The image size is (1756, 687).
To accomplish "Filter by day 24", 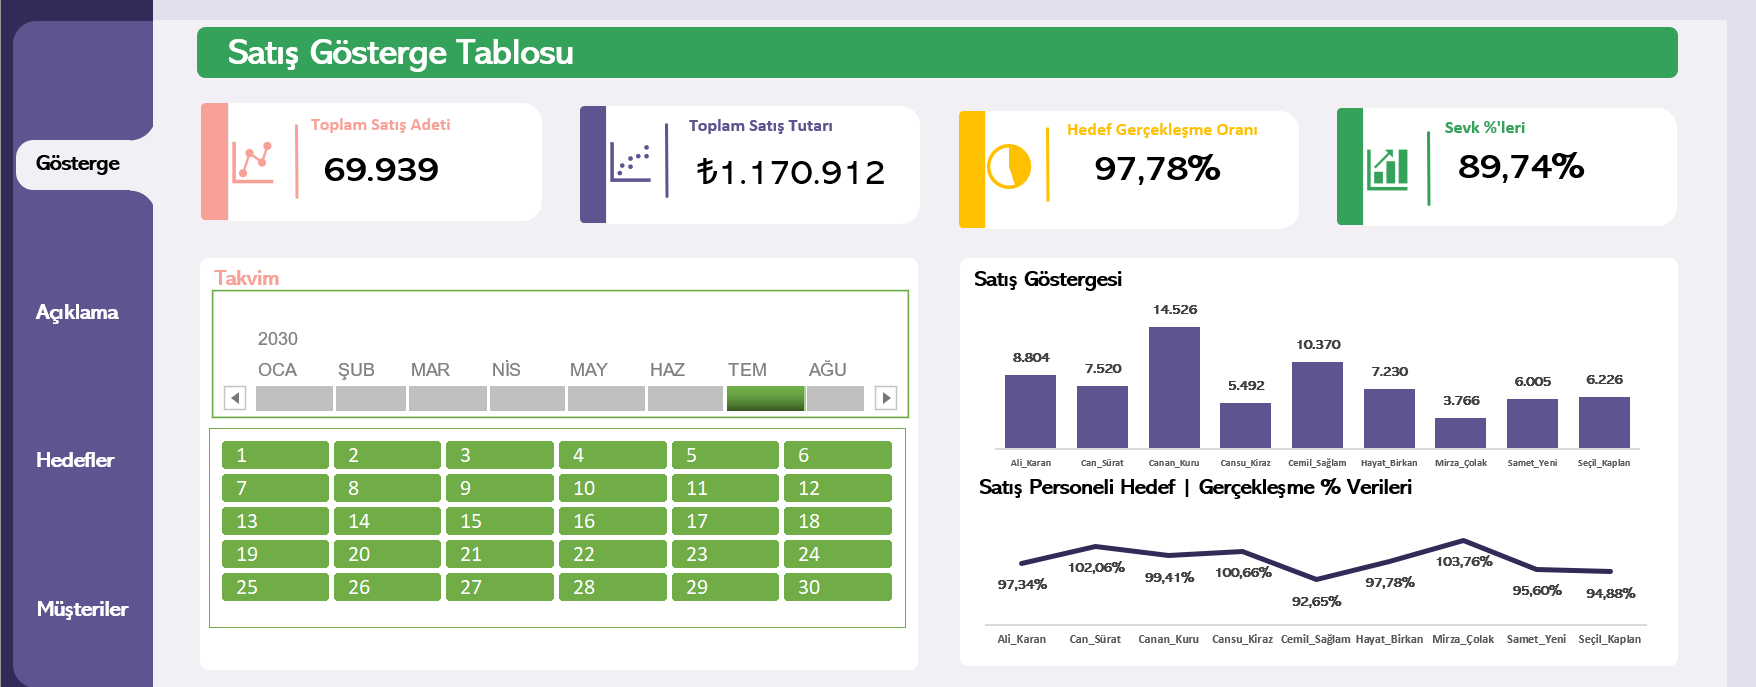I will tap(837, 554).
